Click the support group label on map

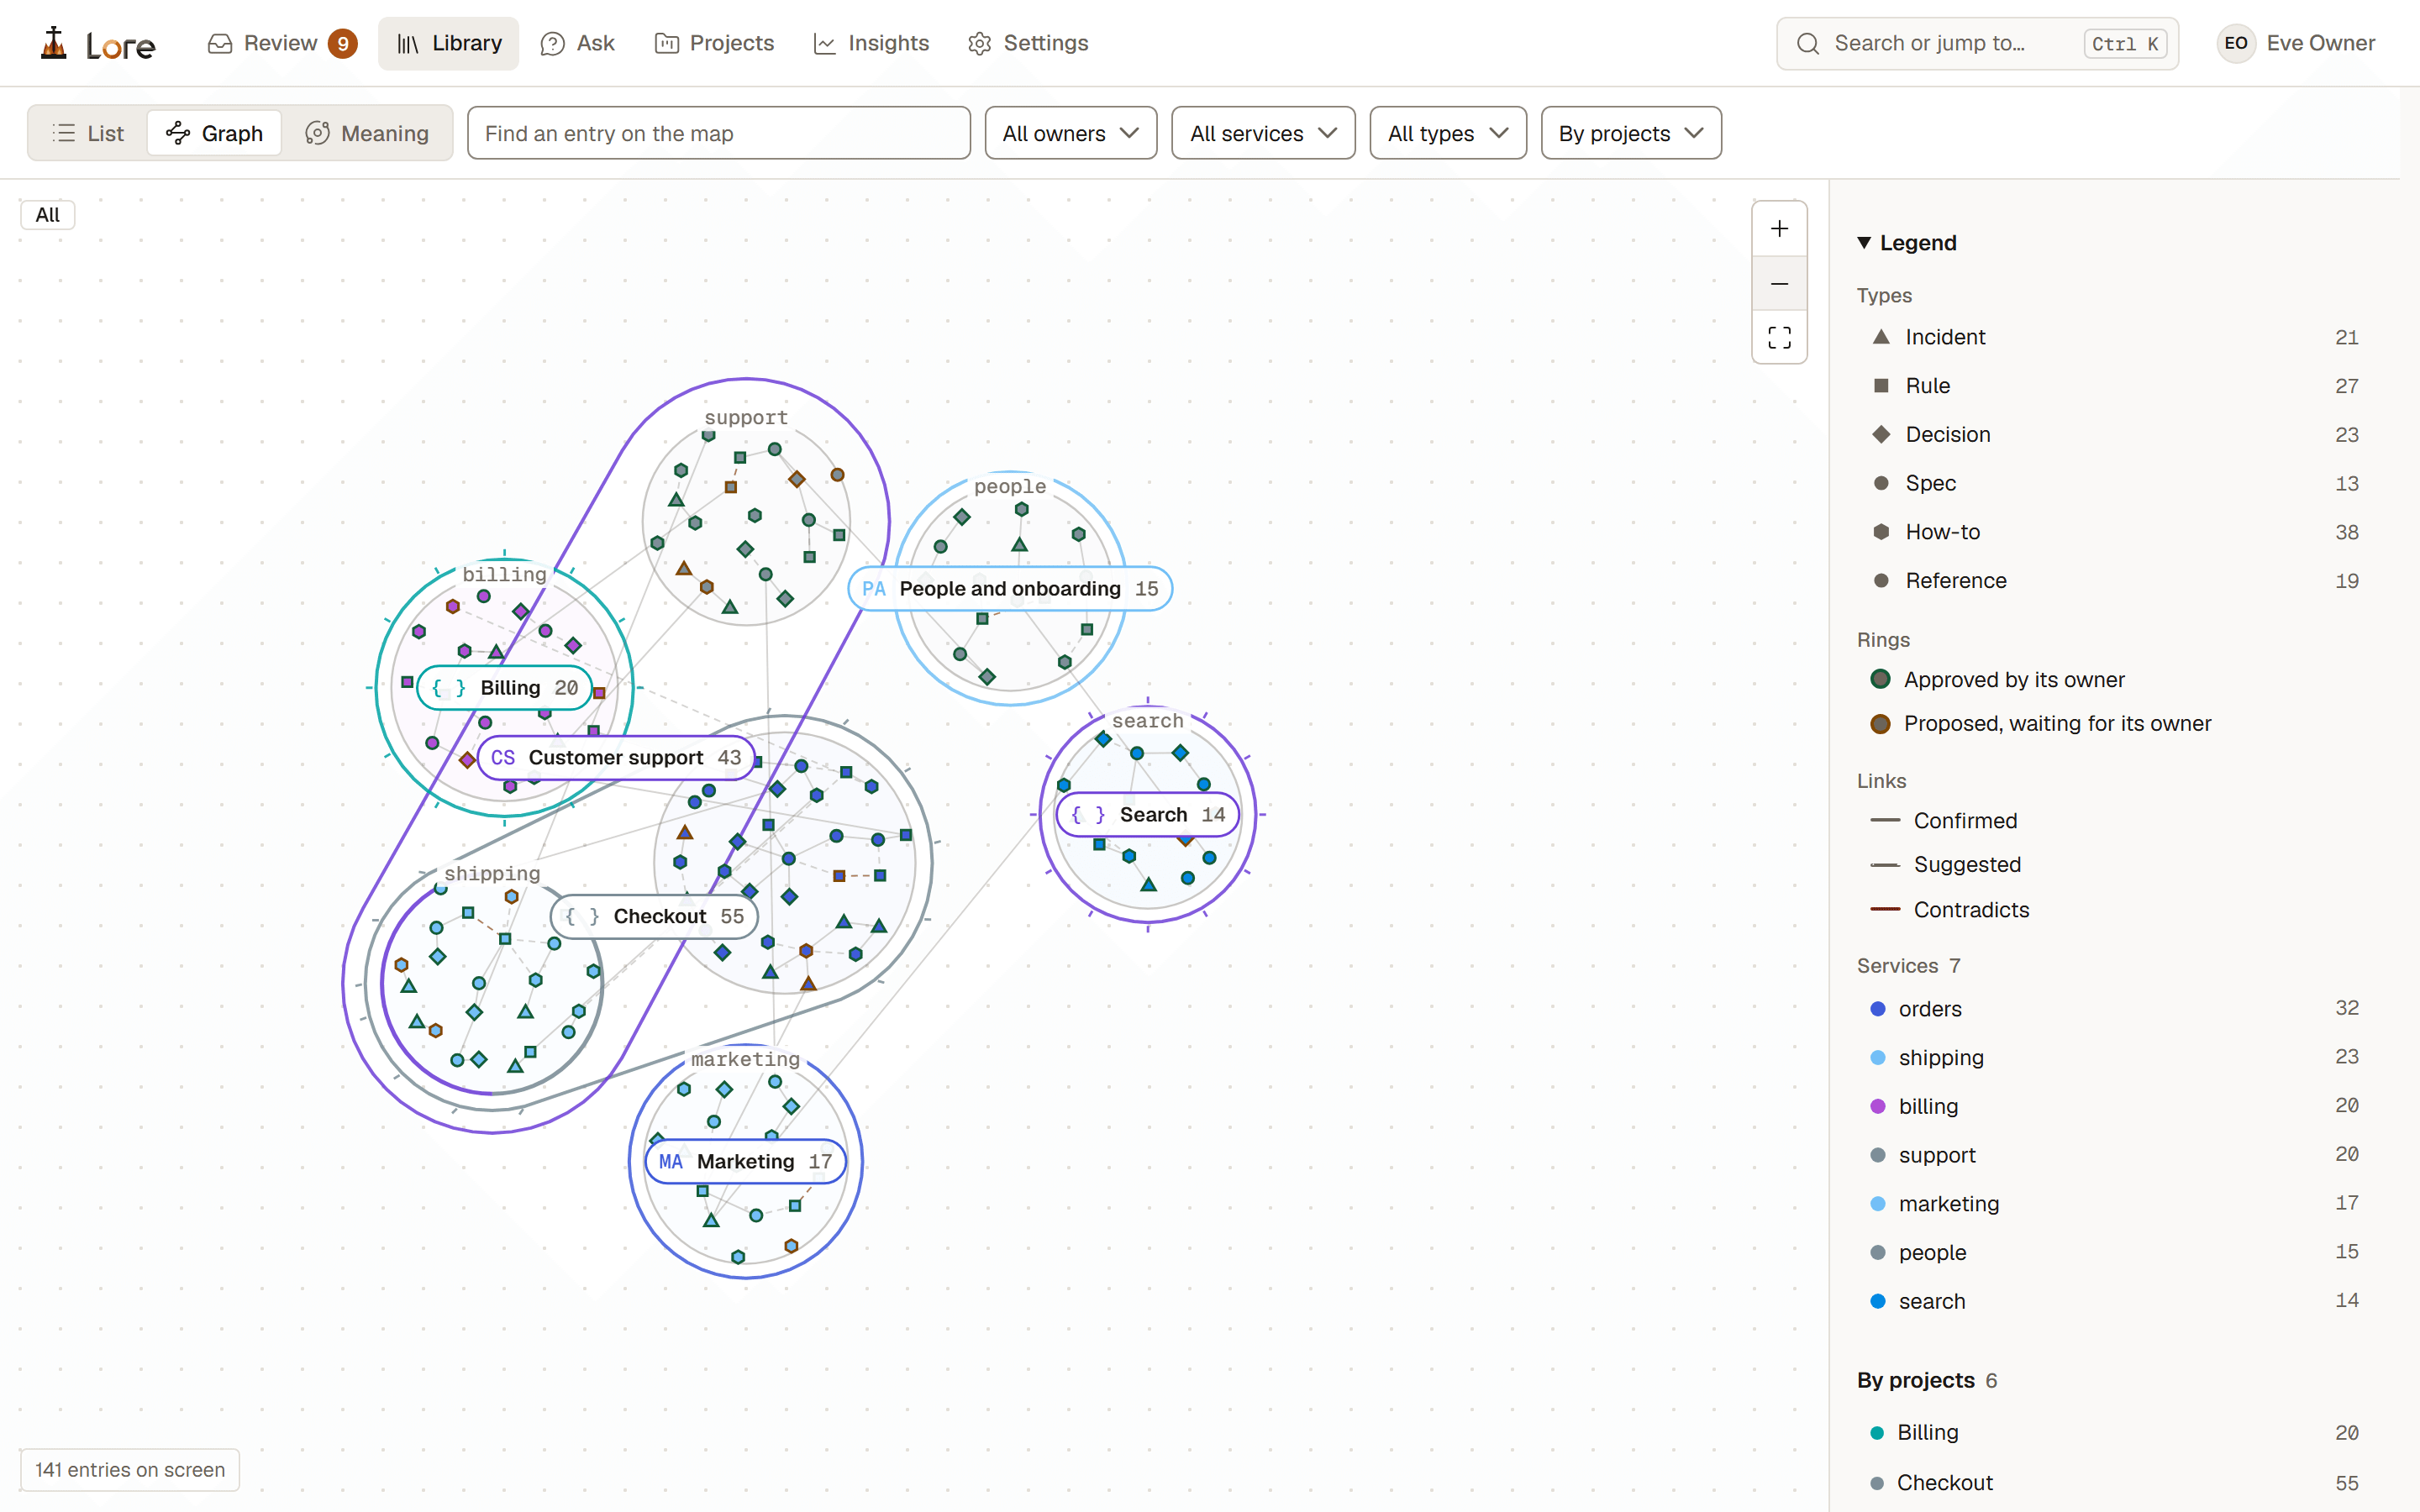click(x=746, y=418)
